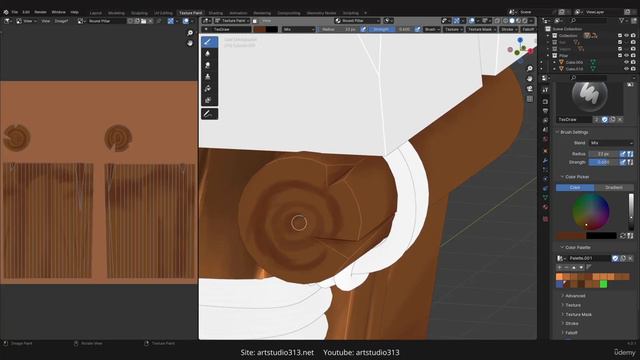Toggle Strength pen pressure button in sidebar

click(623, 162)
